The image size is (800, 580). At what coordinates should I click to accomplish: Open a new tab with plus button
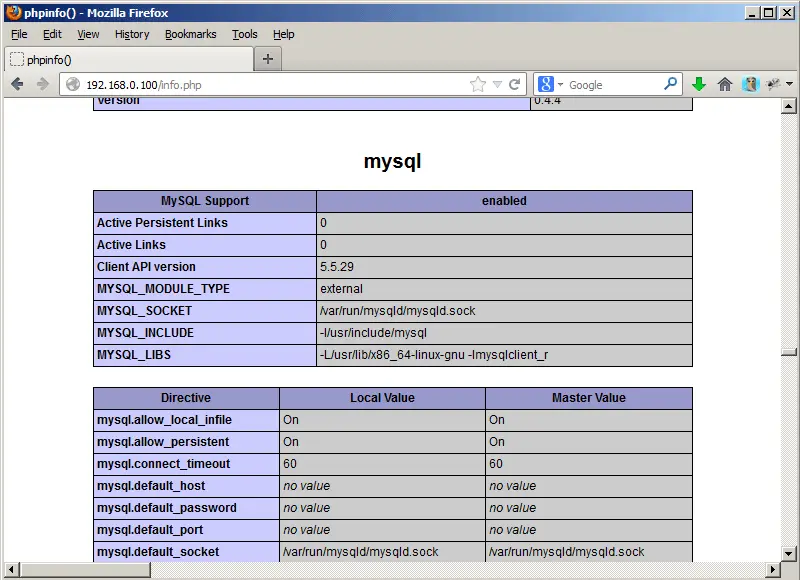point(268,59)
